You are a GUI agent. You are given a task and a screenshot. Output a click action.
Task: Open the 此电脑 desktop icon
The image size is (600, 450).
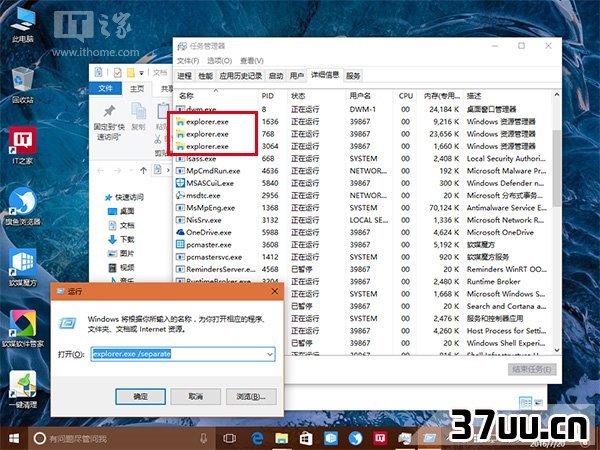[23, 25]
